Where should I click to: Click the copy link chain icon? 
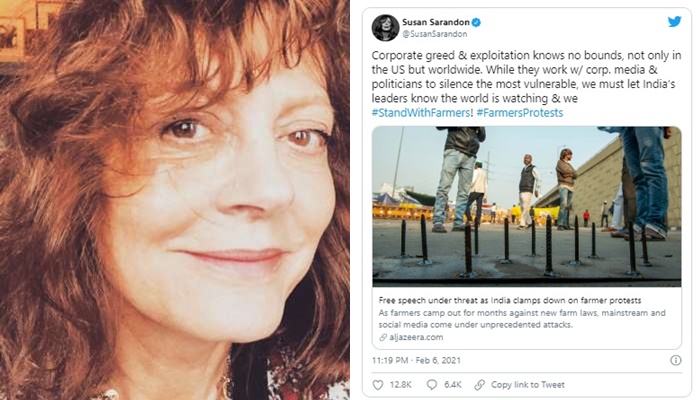[479, 384]
